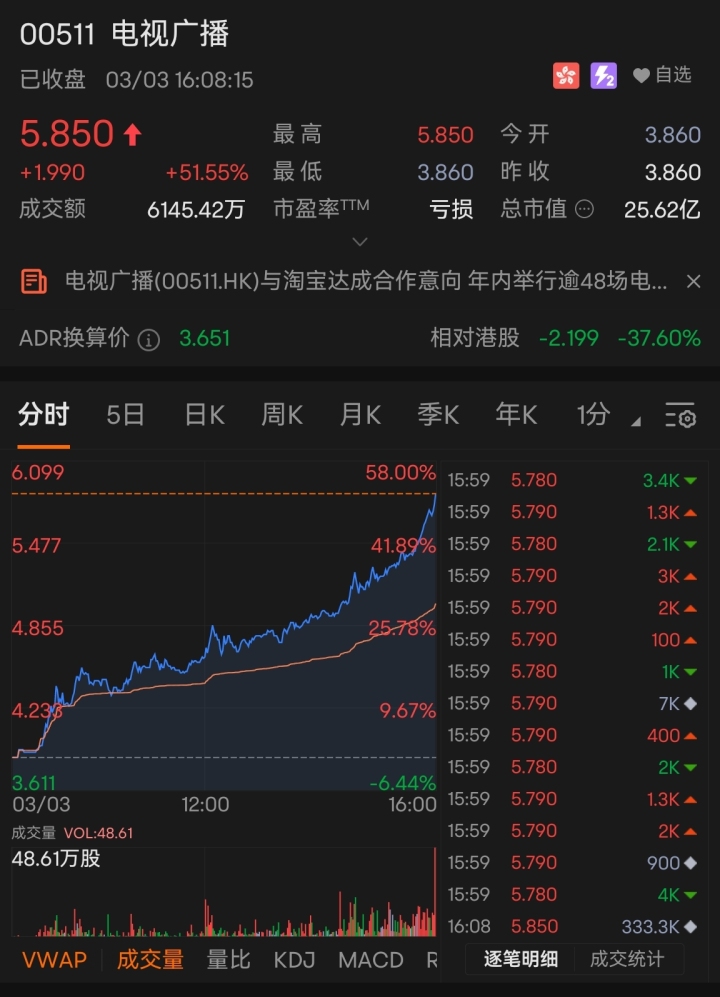Select the 周K chart tab

pos(282,416)
